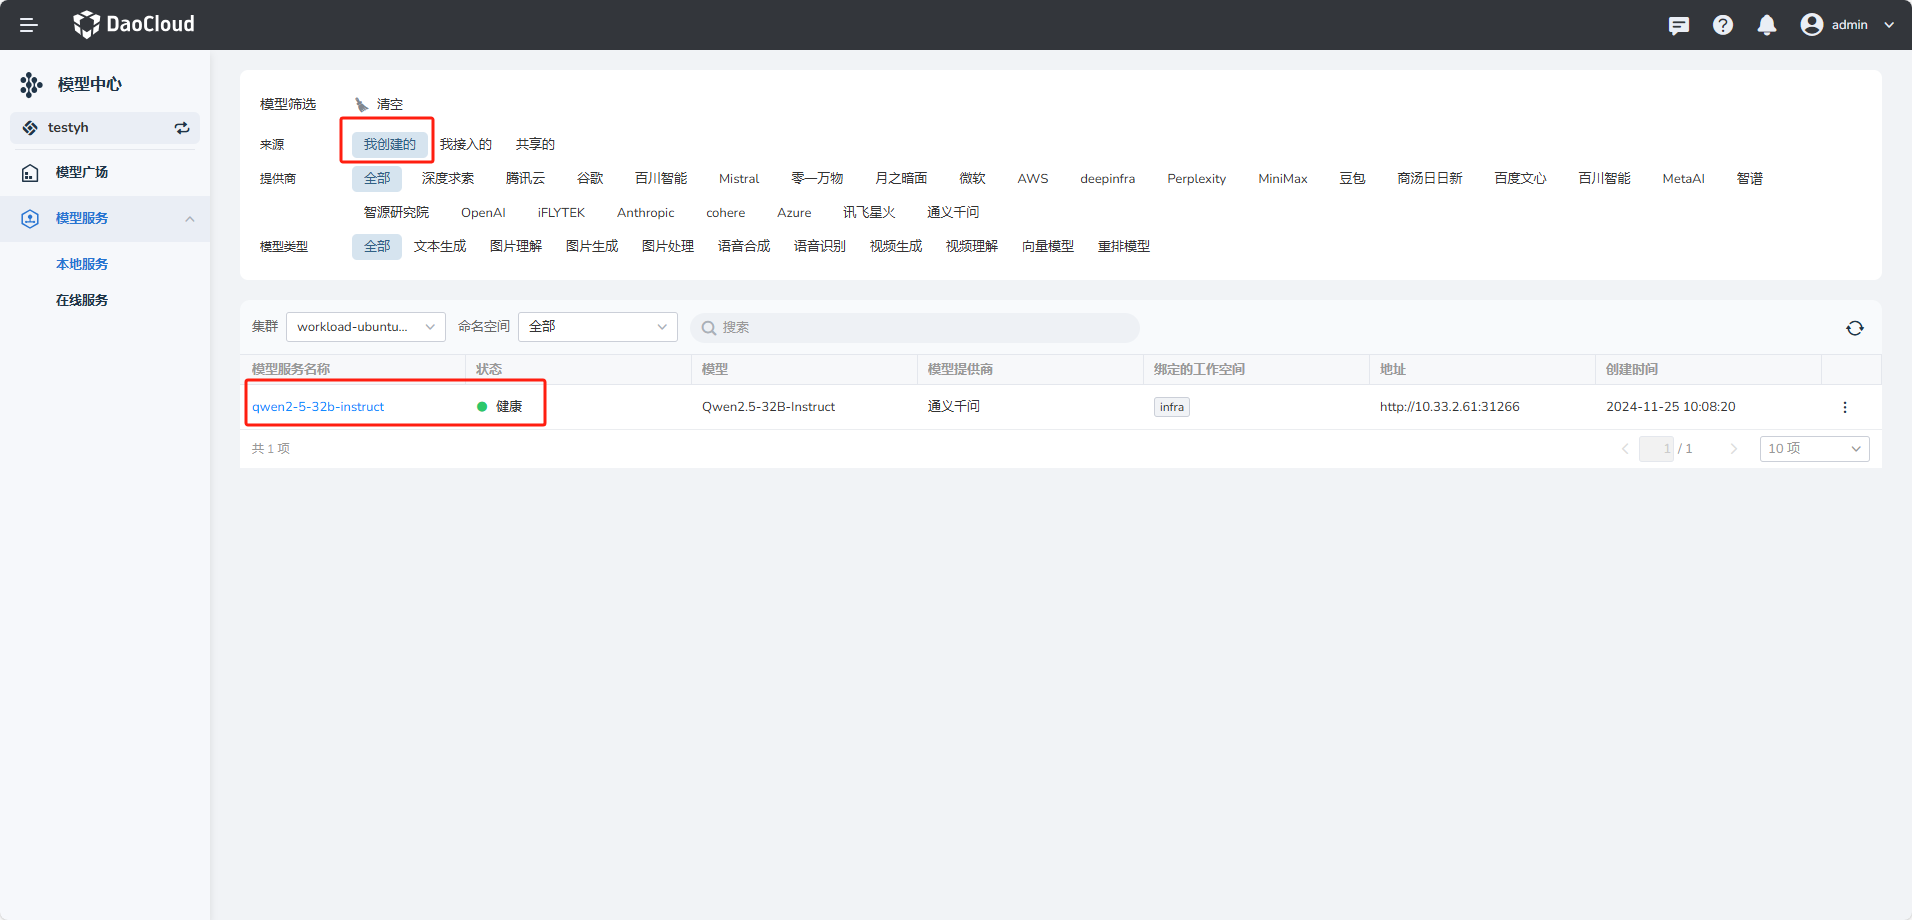Refresh the model service list
Screen dimensions: 1912x920
[x=1855, y=328]
